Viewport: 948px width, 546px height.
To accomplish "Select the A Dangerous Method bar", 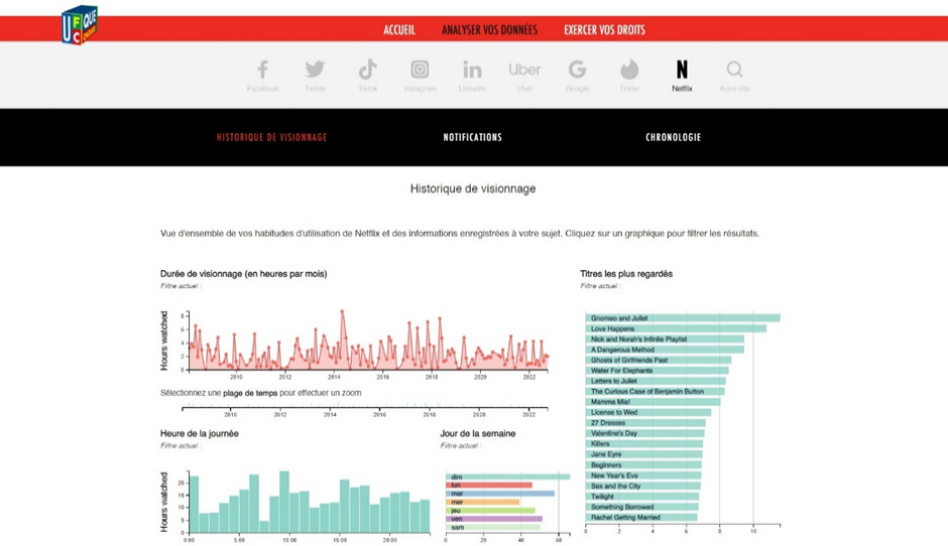I will coord(664,349).
